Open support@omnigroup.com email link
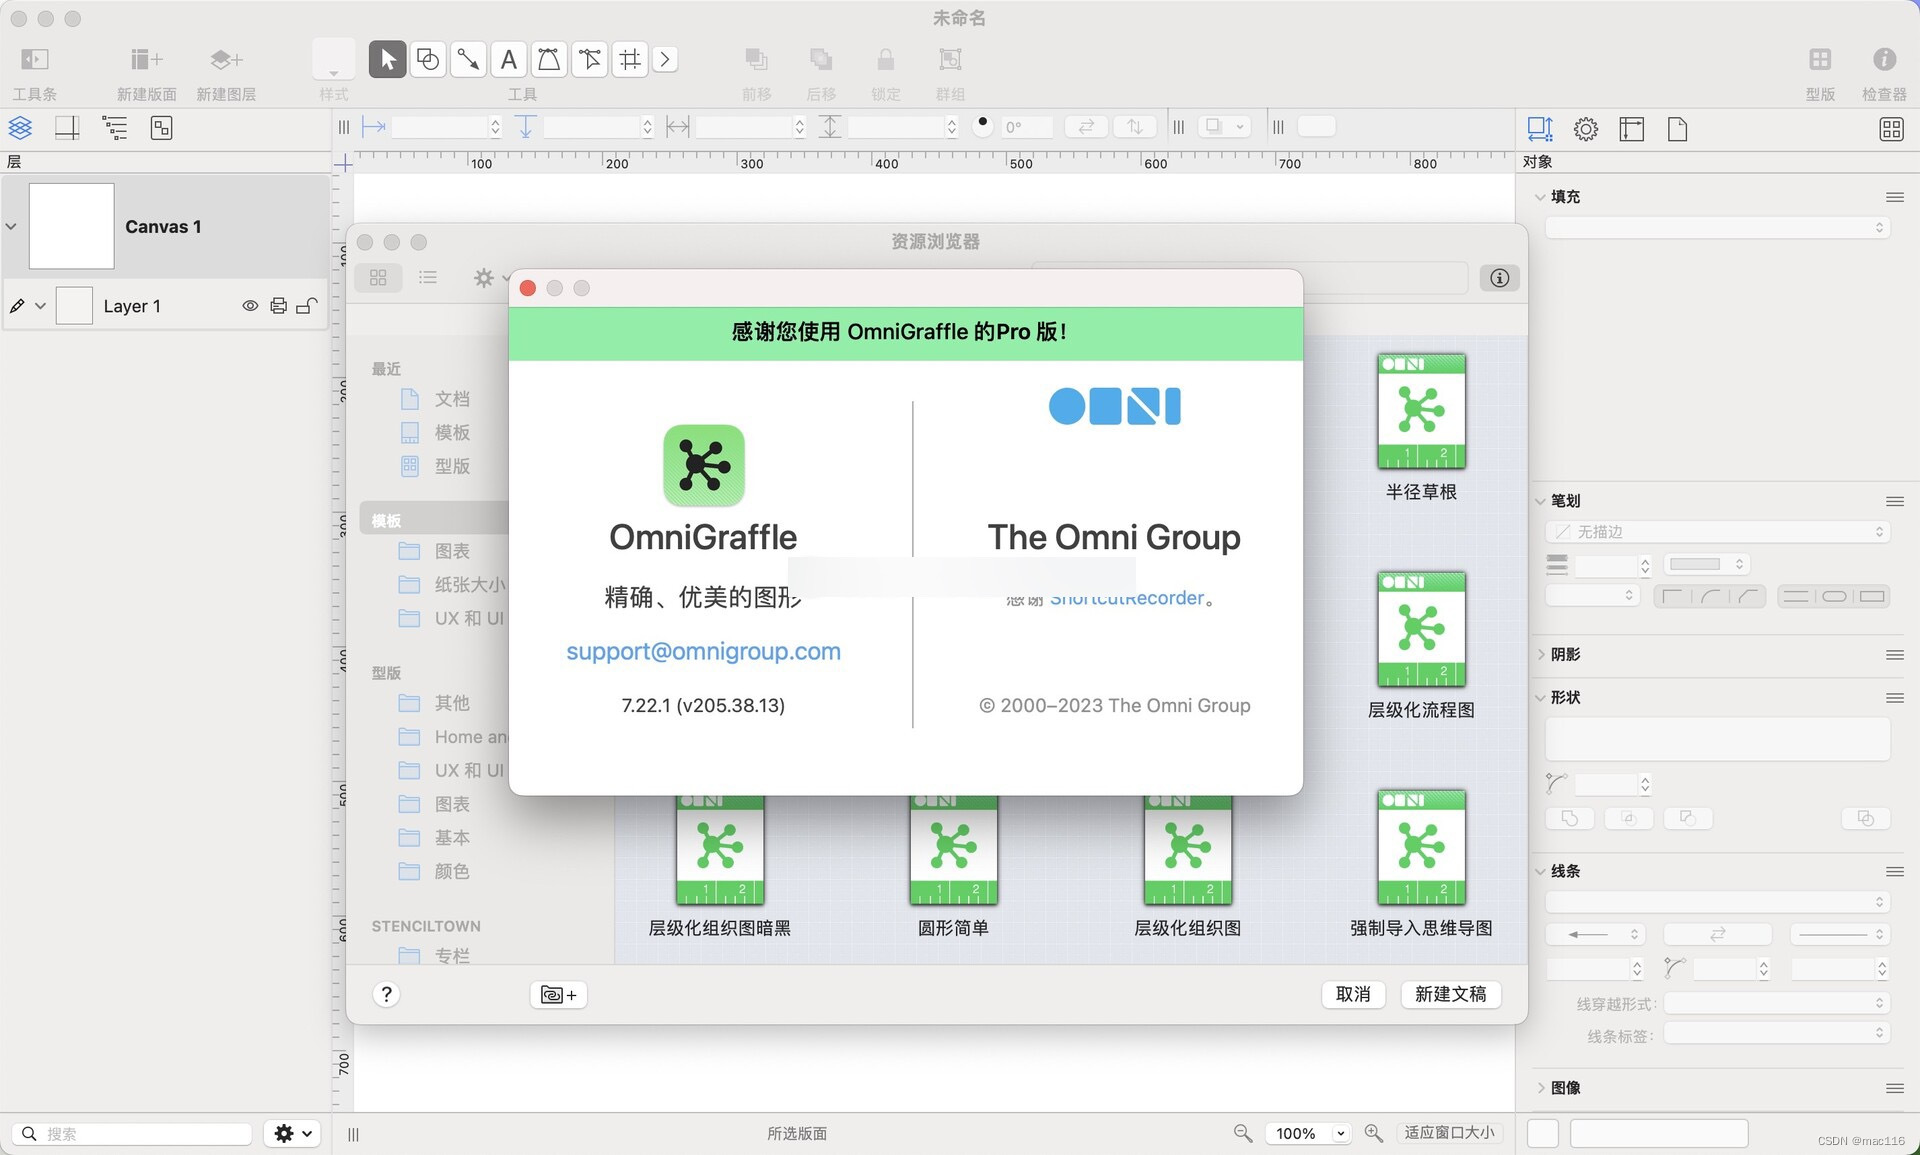1920x1155 pixels. coord(703,651)
